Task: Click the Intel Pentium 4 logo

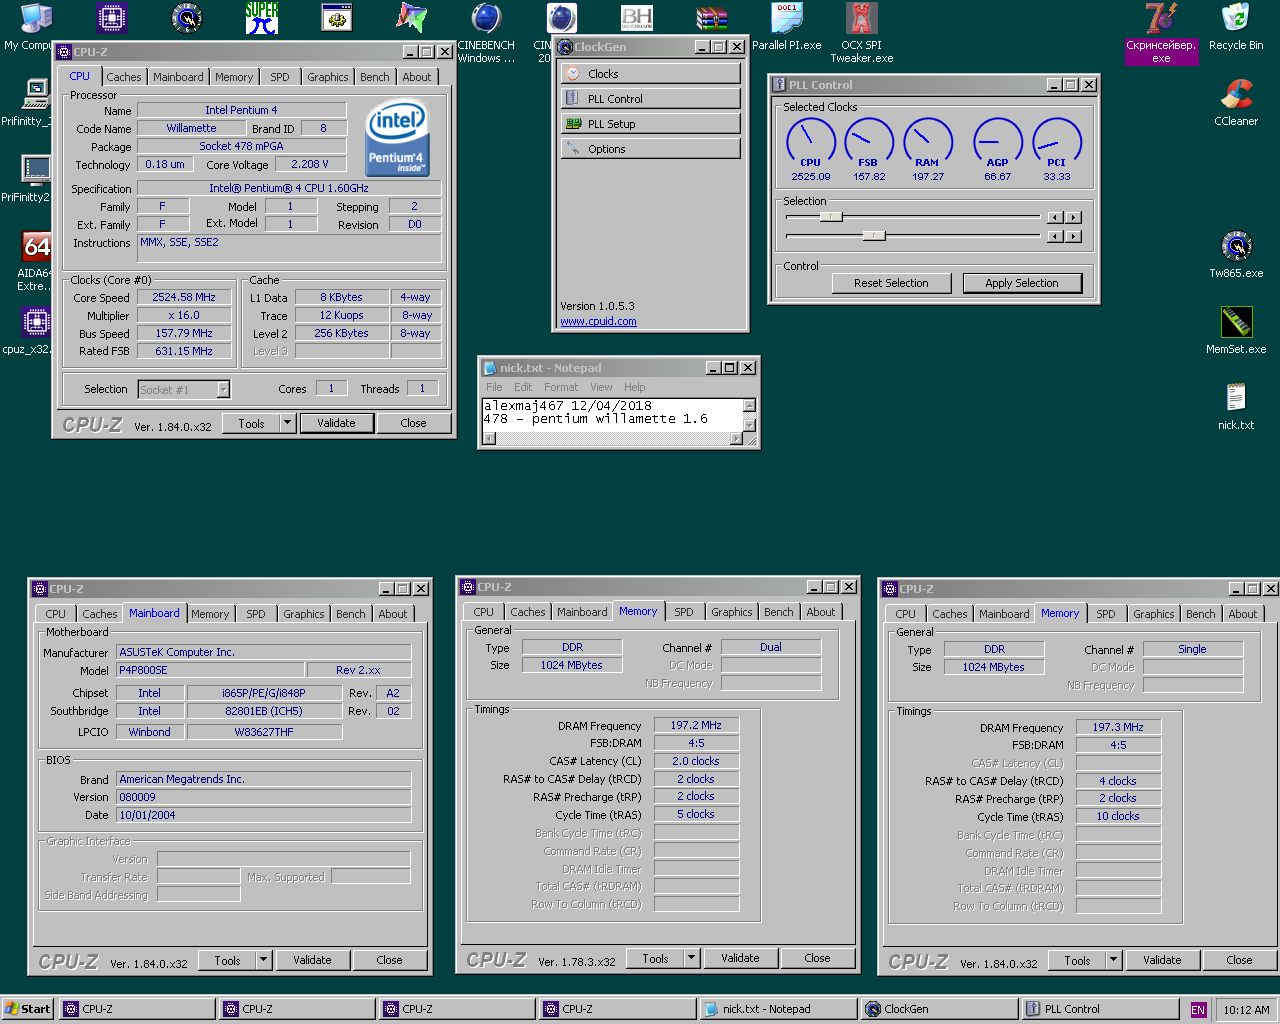Action: click(398, 138)
